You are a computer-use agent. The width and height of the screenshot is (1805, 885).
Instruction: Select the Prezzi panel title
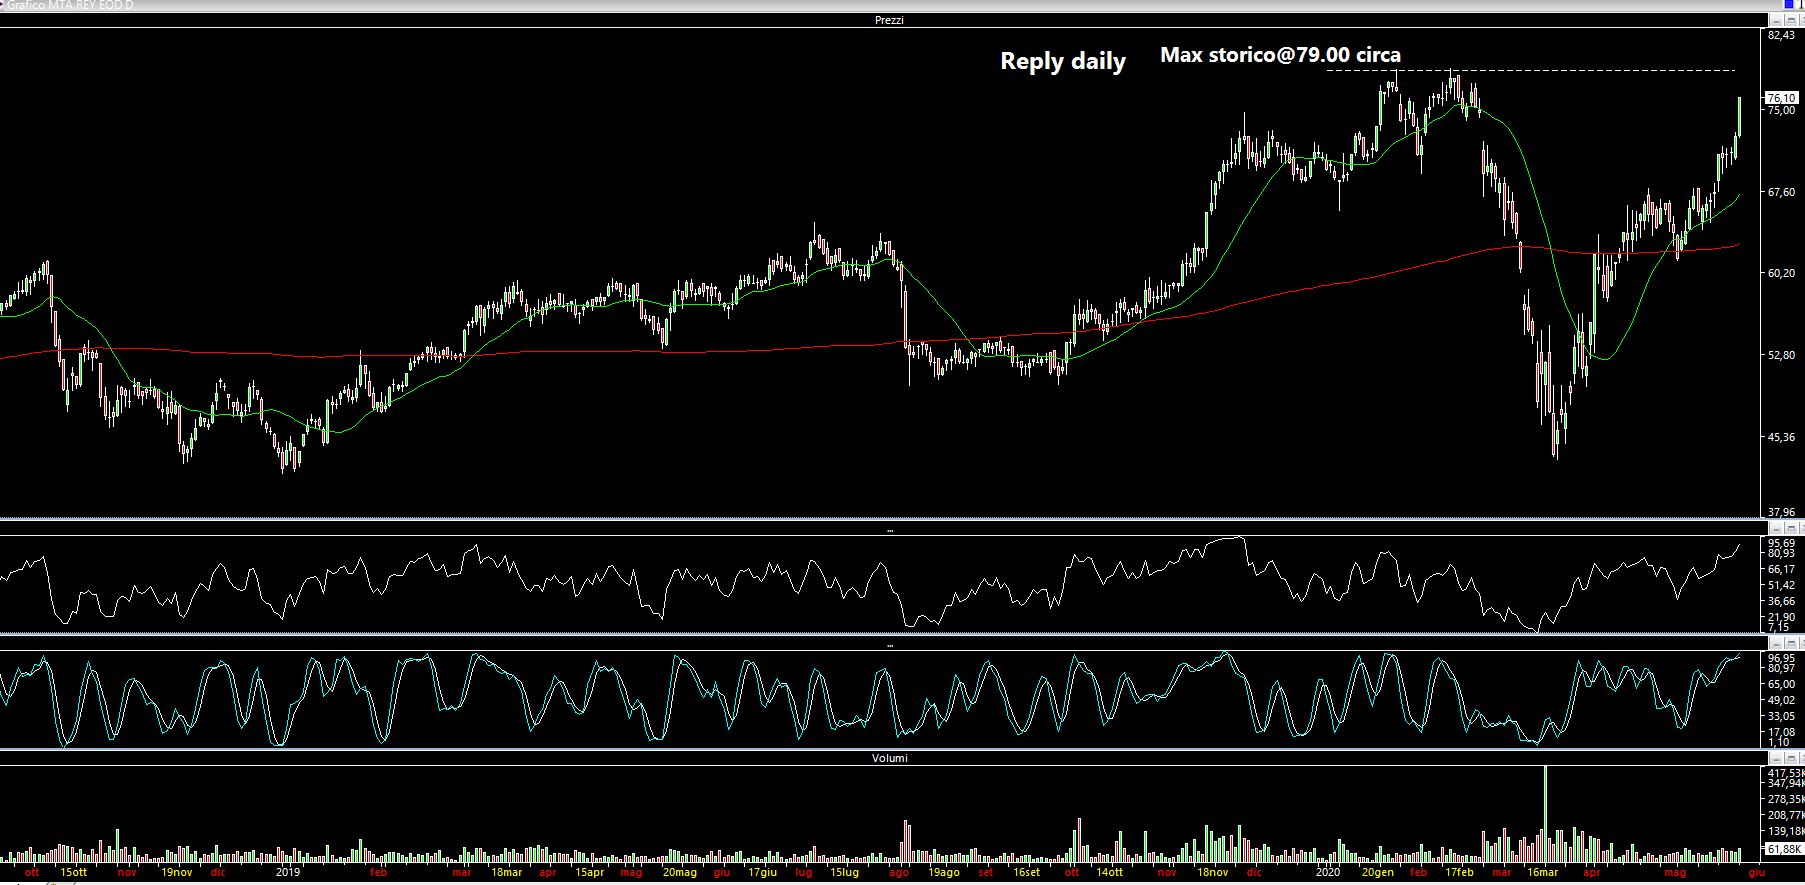coord(889,20)
